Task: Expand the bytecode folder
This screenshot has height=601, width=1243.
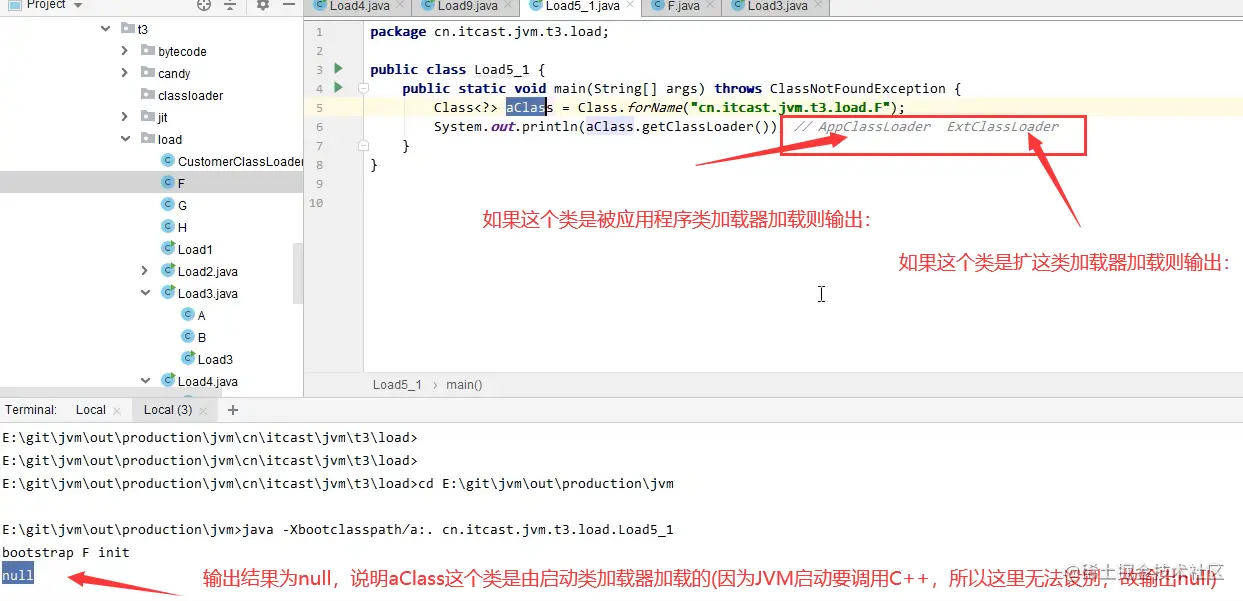Action: point(125,51)
